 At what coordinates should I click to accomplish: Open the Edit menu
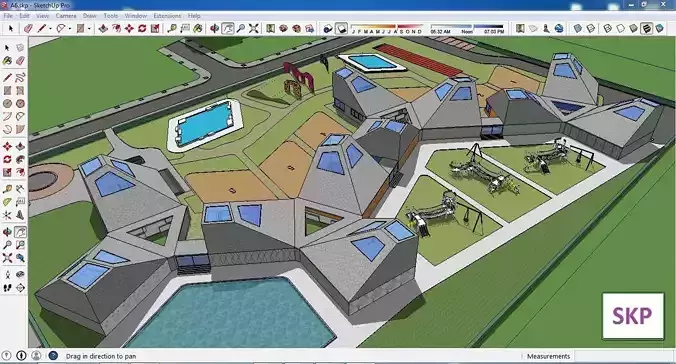[x=24, y=16]
